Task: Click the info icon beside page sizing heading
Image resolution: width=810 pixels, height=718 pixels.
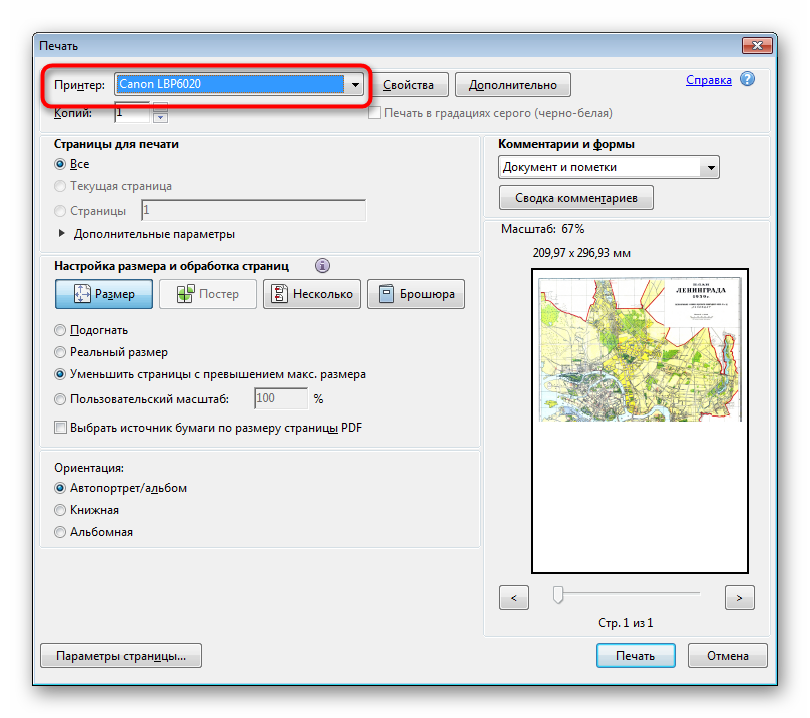Action: (x=322, y=266)
